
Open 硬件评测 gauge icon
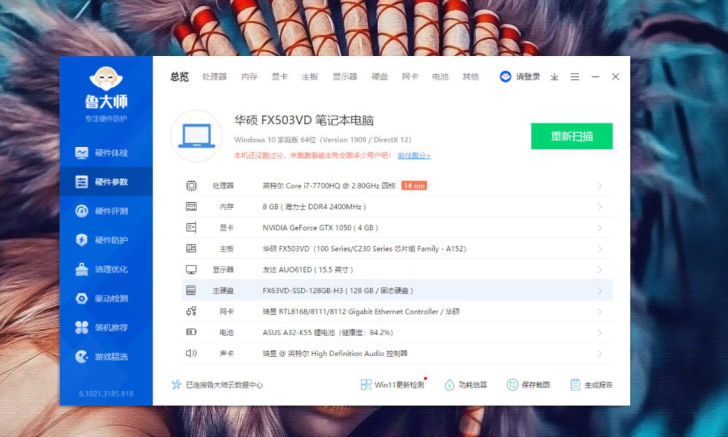point(82,211)
